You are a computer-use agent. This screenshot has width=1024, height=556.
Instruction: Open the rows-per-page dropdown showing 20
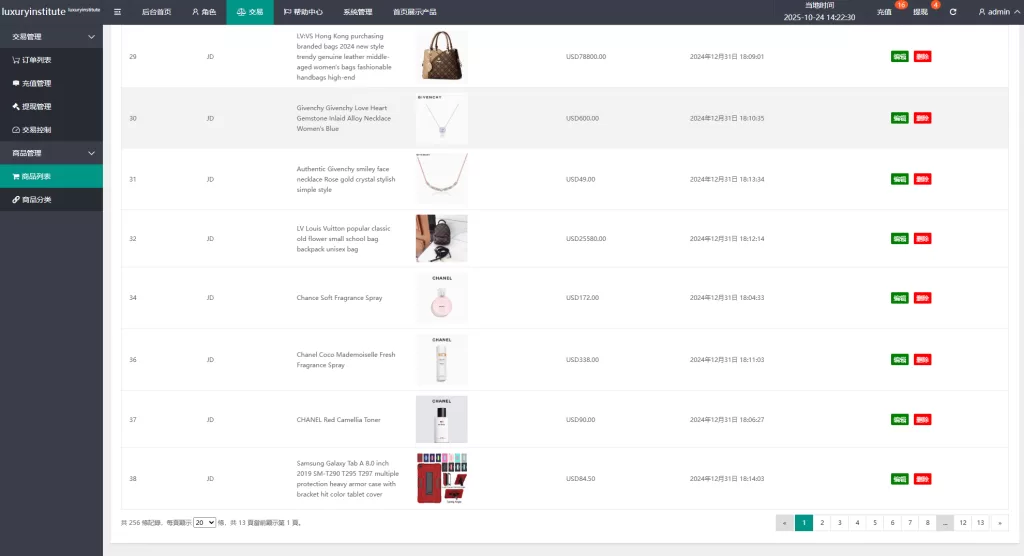pos(204,522)
